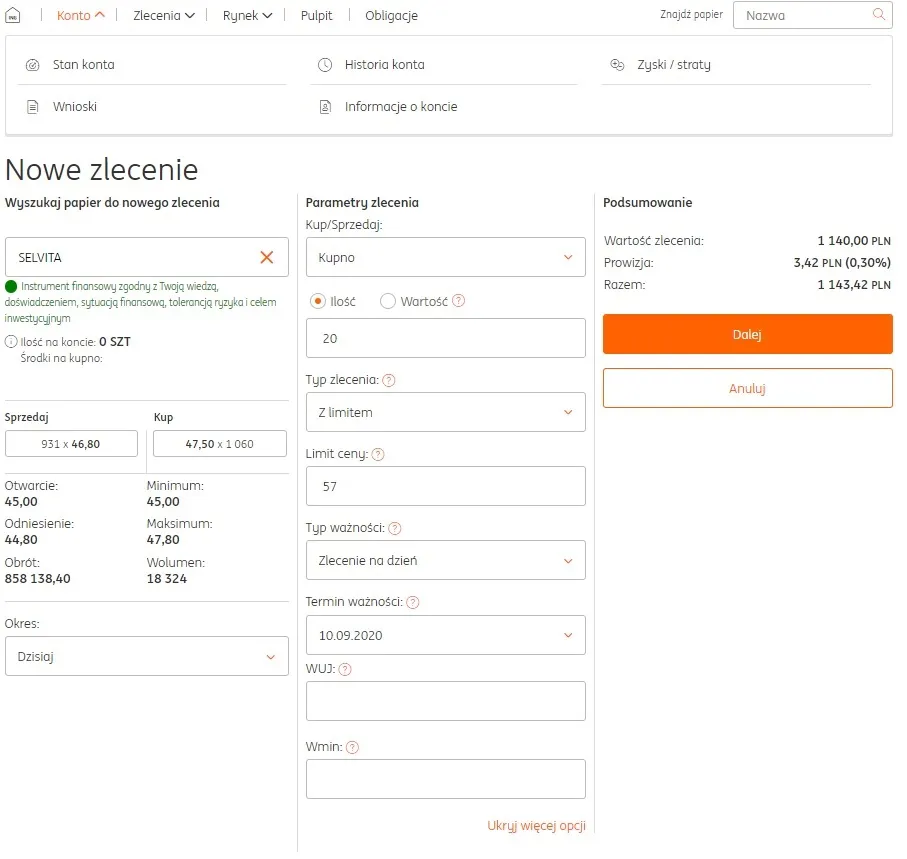Click the quantity field containing 20
The image size is (907, 859).
point(445,338)
